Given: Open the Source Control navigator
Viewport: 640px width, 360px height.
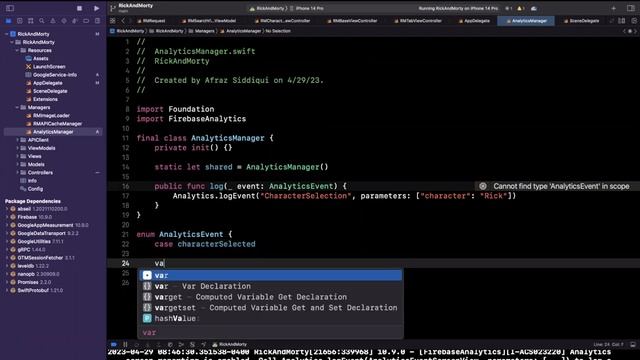Looking at the screenshot, I should (x=20, y=21).
